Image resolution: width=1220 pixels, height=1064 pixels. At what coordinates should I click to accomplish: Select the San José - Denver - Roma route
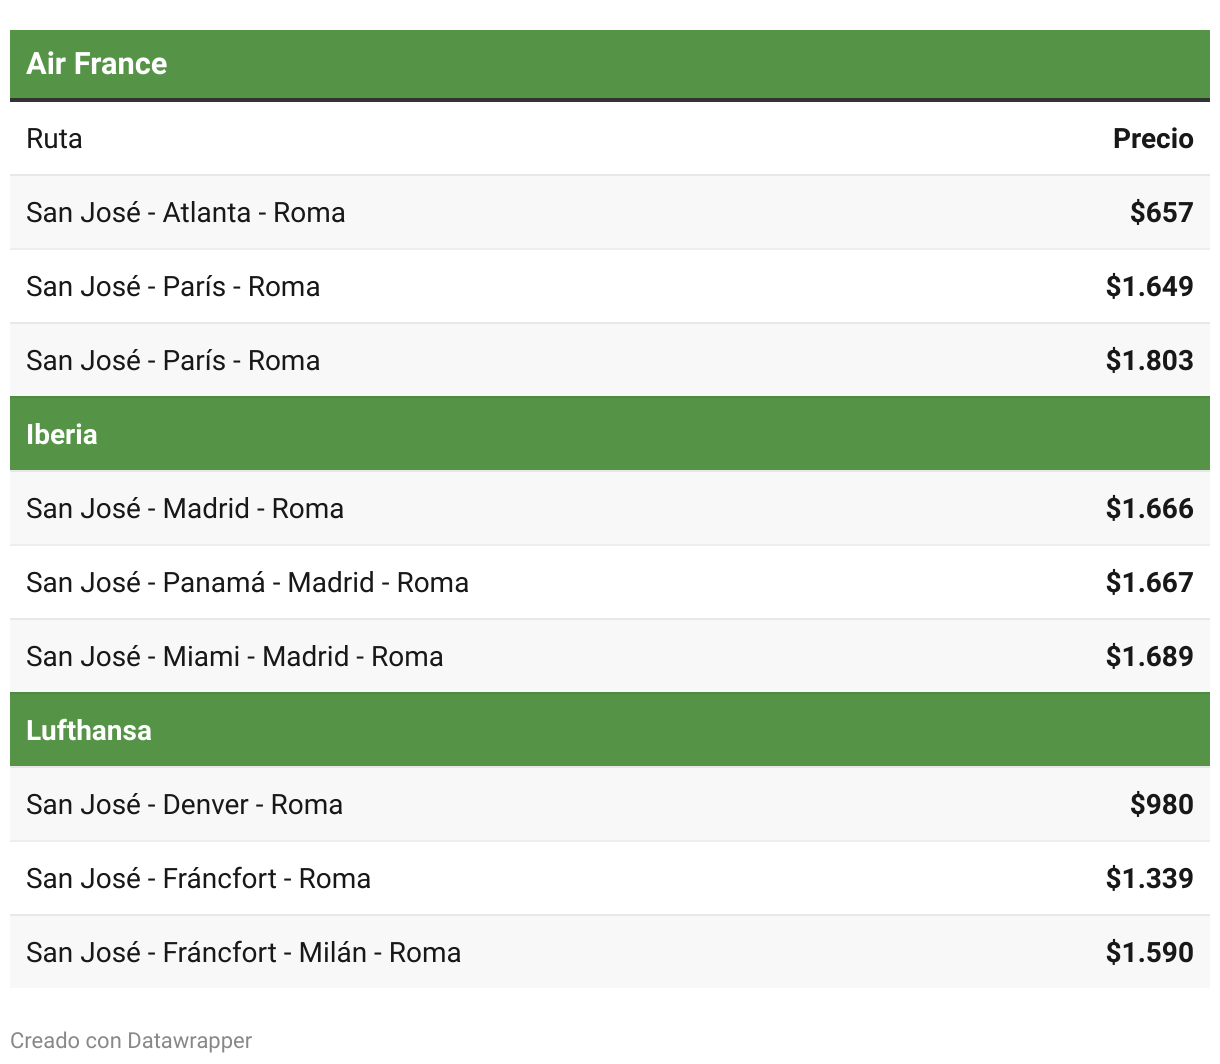(185, 804)
